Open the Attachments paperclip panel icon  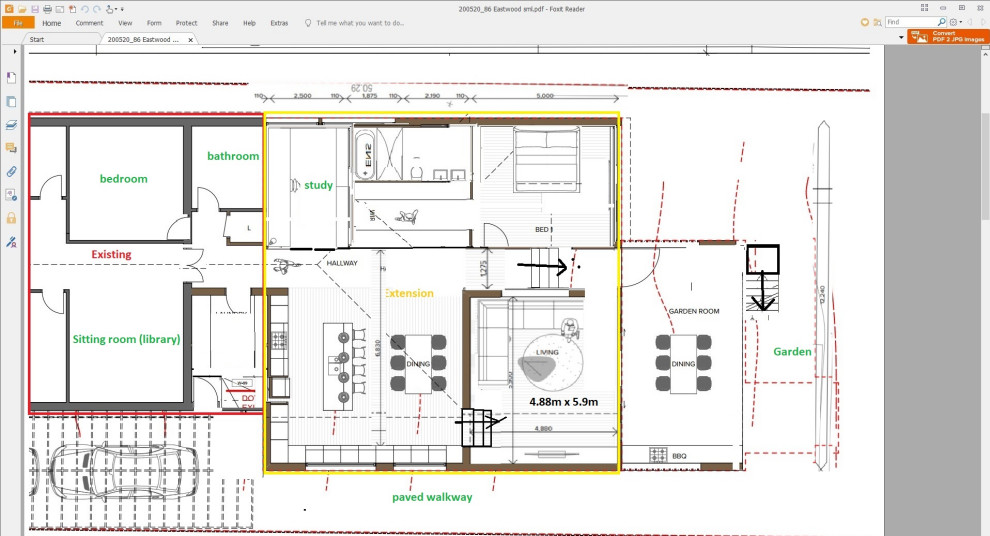point(11,171)
